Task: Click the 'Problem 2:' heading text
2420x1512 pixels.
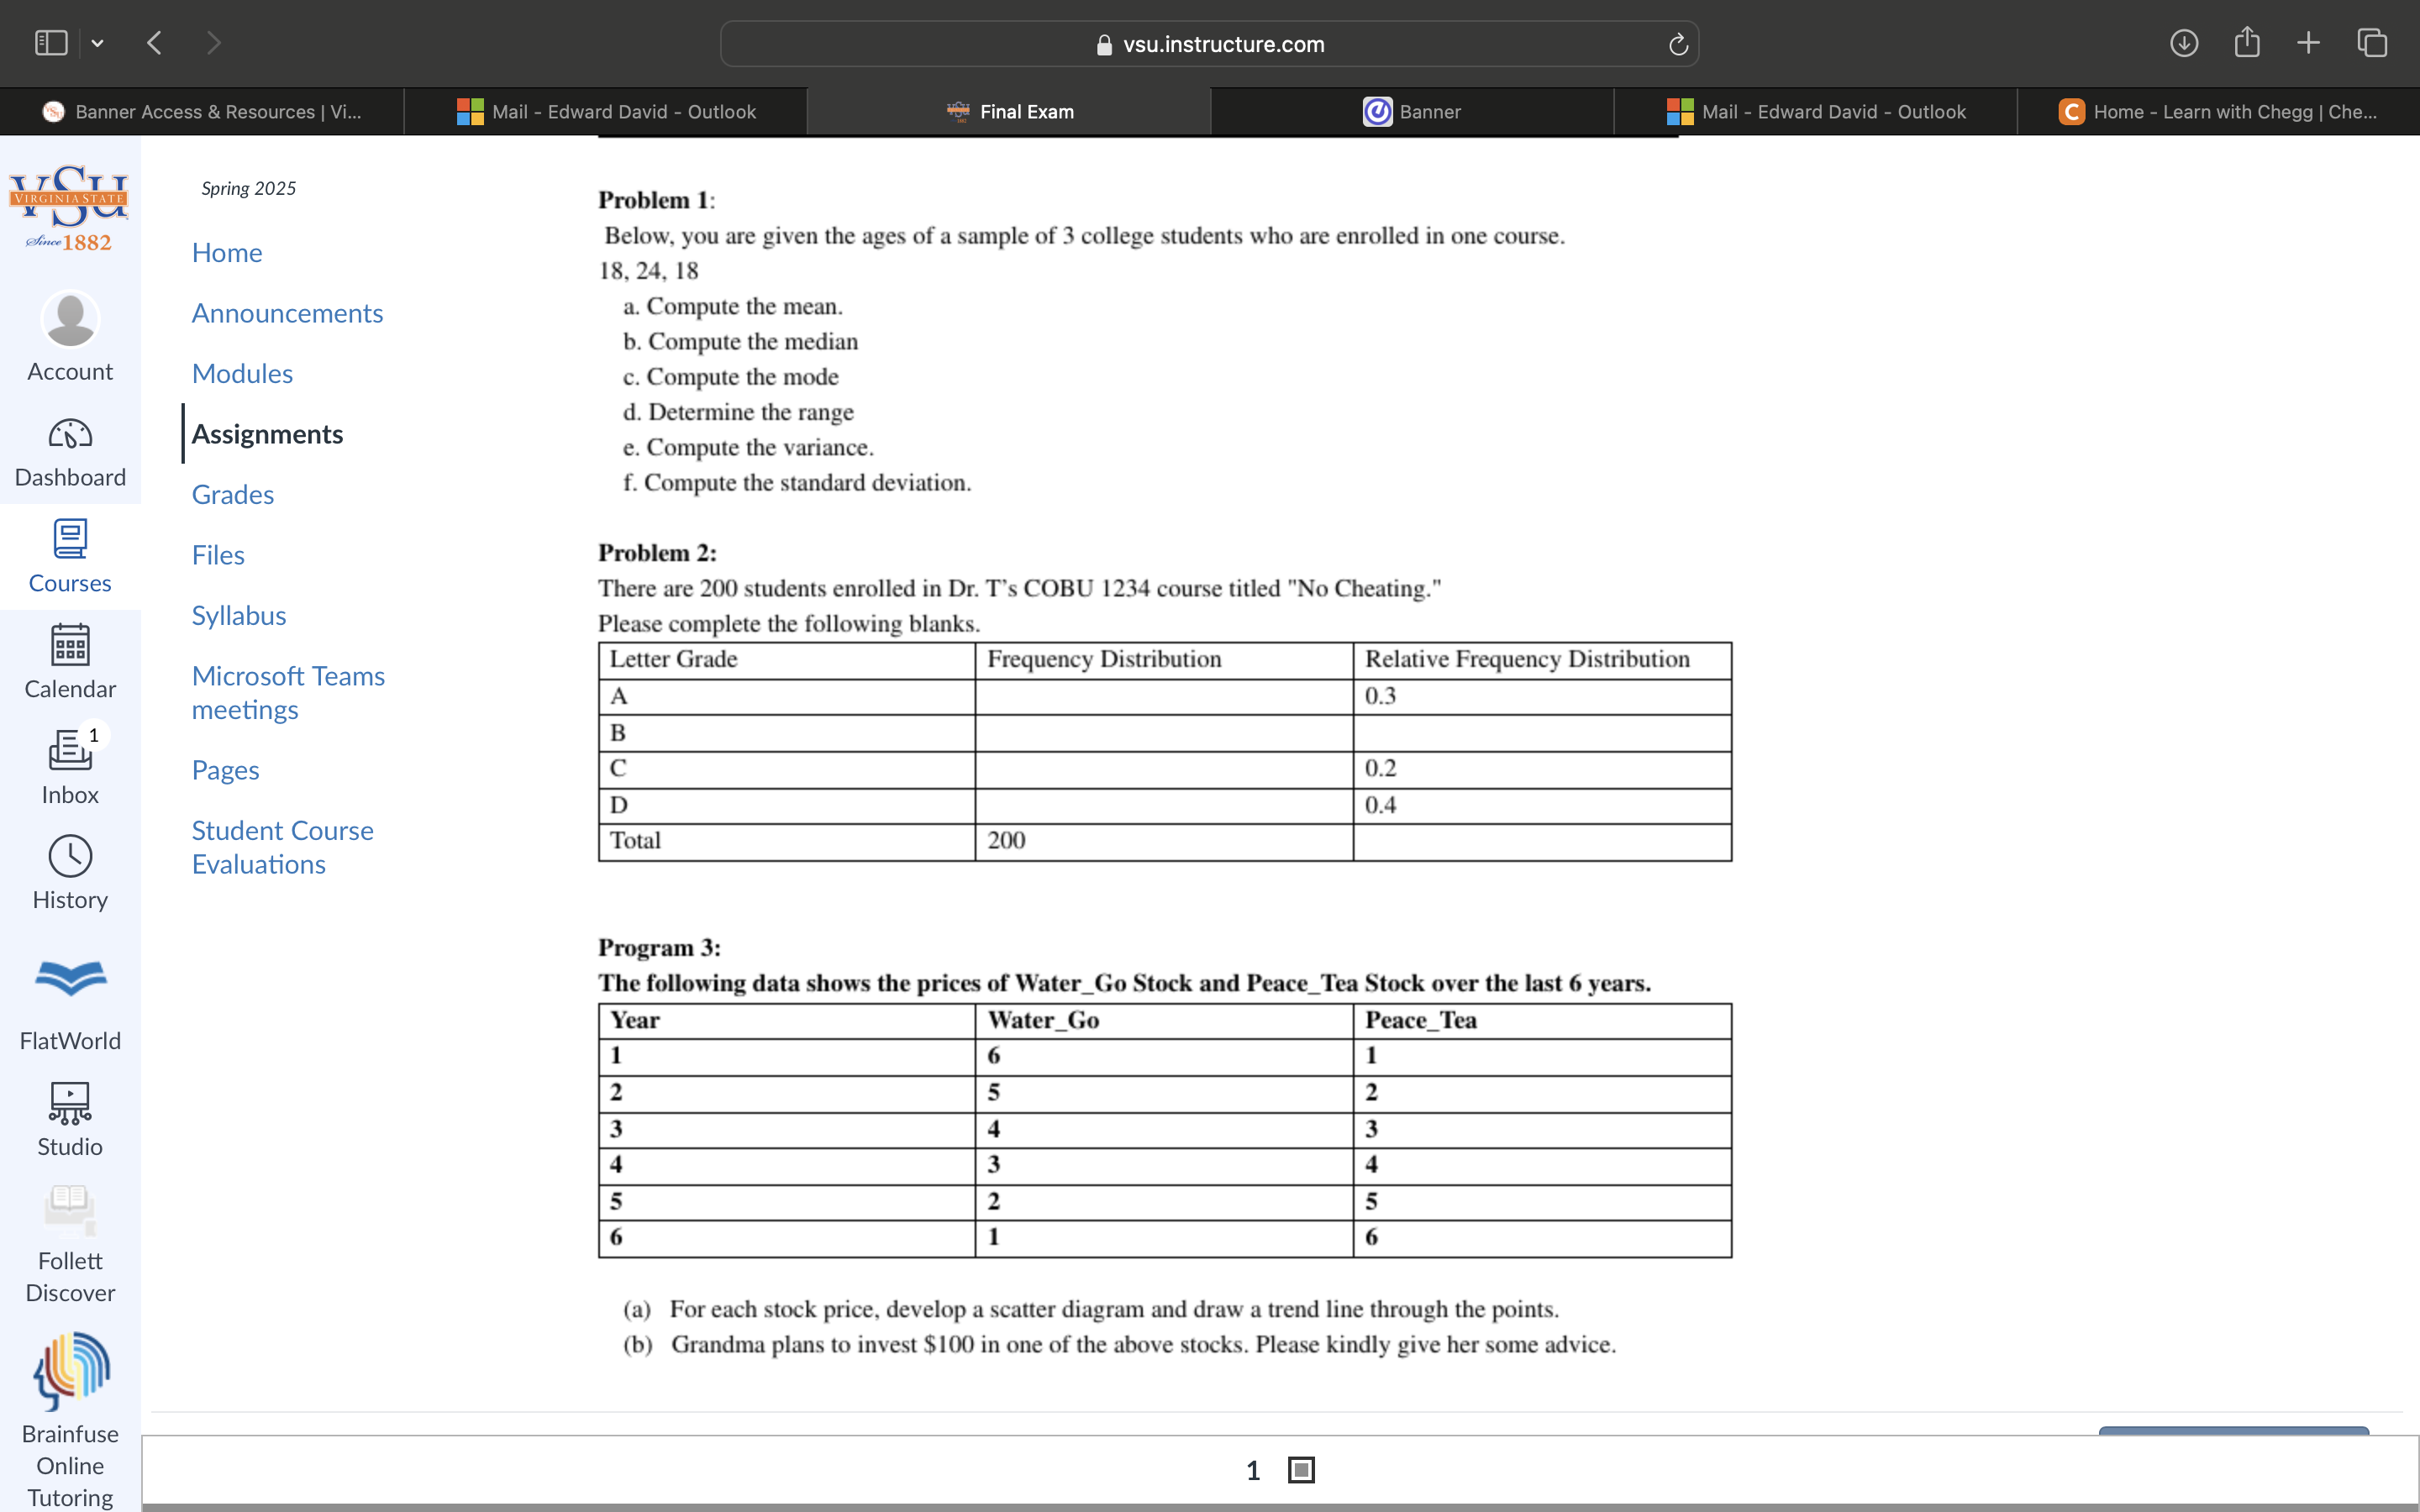Action: pyautogui.click(x=657, y=553)
